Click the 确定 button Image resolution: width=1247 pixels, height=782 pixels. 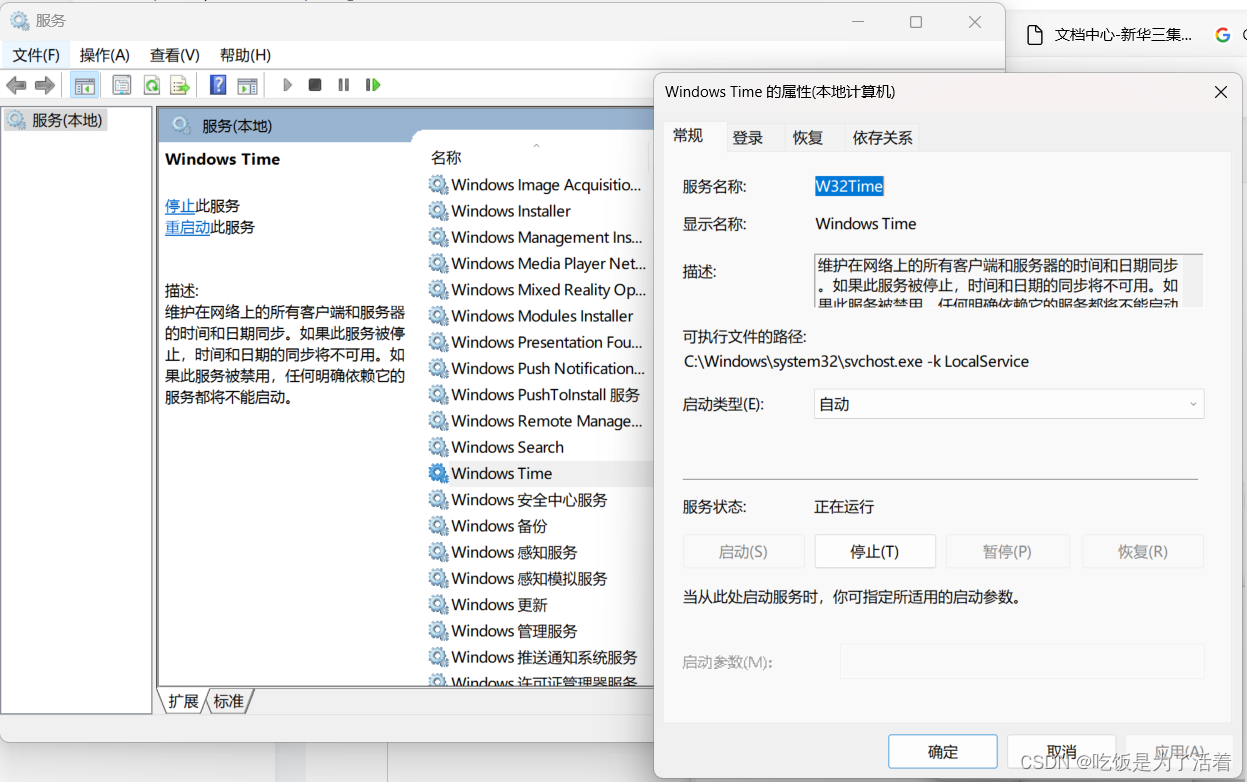point(943,752)
